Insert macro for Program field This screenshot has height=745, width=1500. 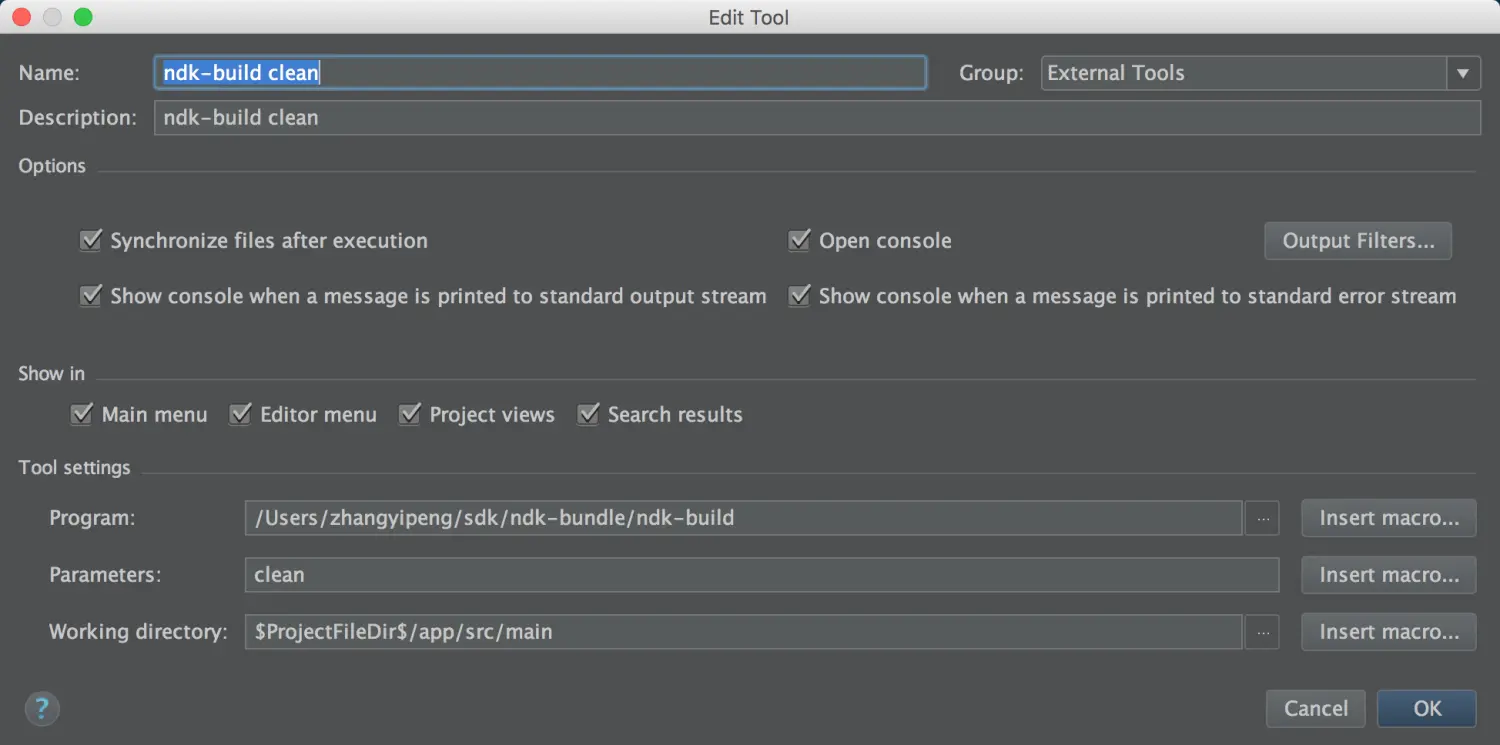1389,518
